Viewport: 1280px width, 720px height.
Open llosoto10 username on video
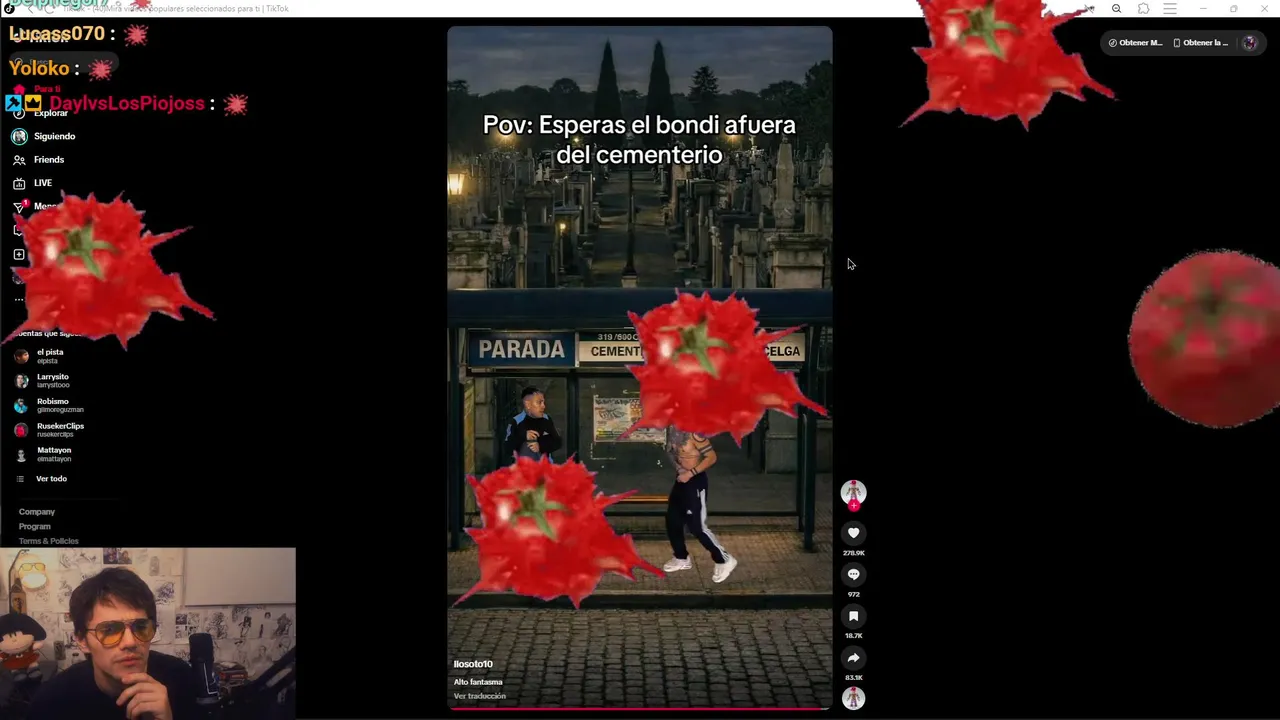[473, 664]
